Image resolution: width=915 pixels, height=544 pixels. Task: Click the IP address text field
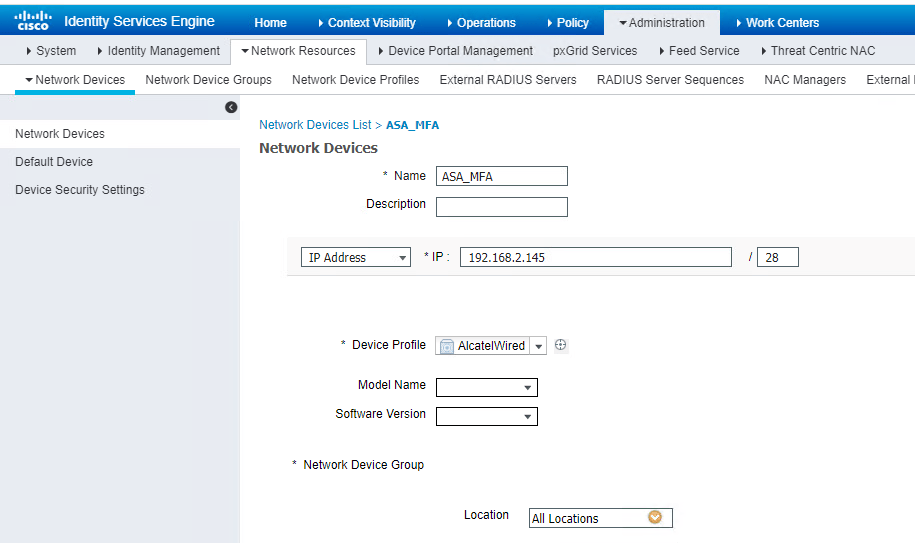pos(595,258)
